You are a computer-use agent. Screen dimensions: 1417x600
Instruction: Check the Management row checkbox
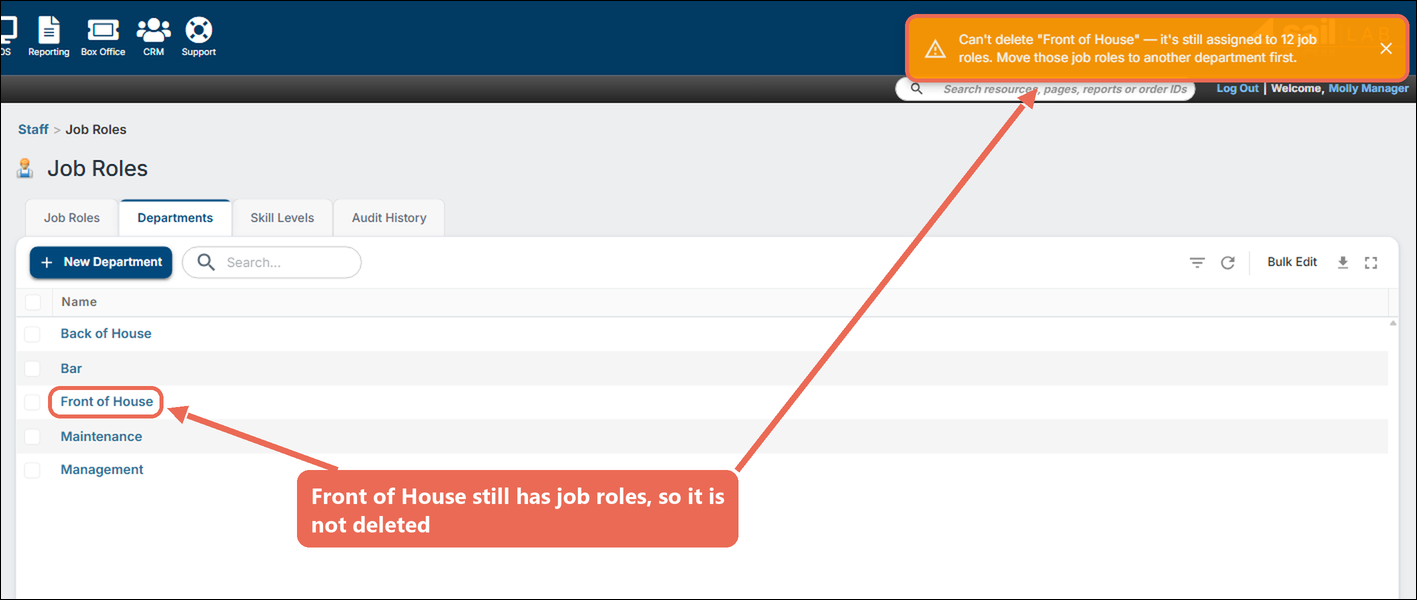click(x=33, y=470)
